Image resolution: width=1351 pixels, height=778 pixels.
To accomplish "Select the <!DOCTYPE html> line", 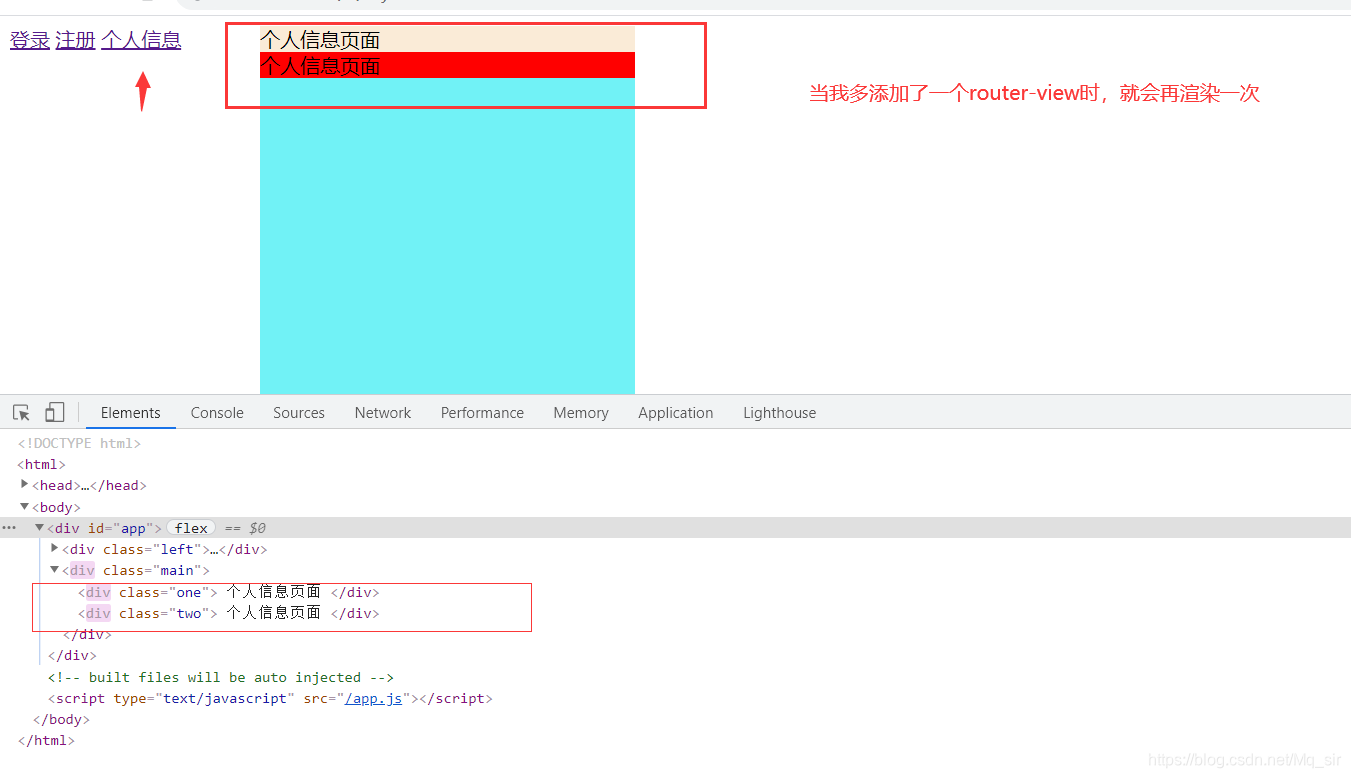I will [79, 443].
